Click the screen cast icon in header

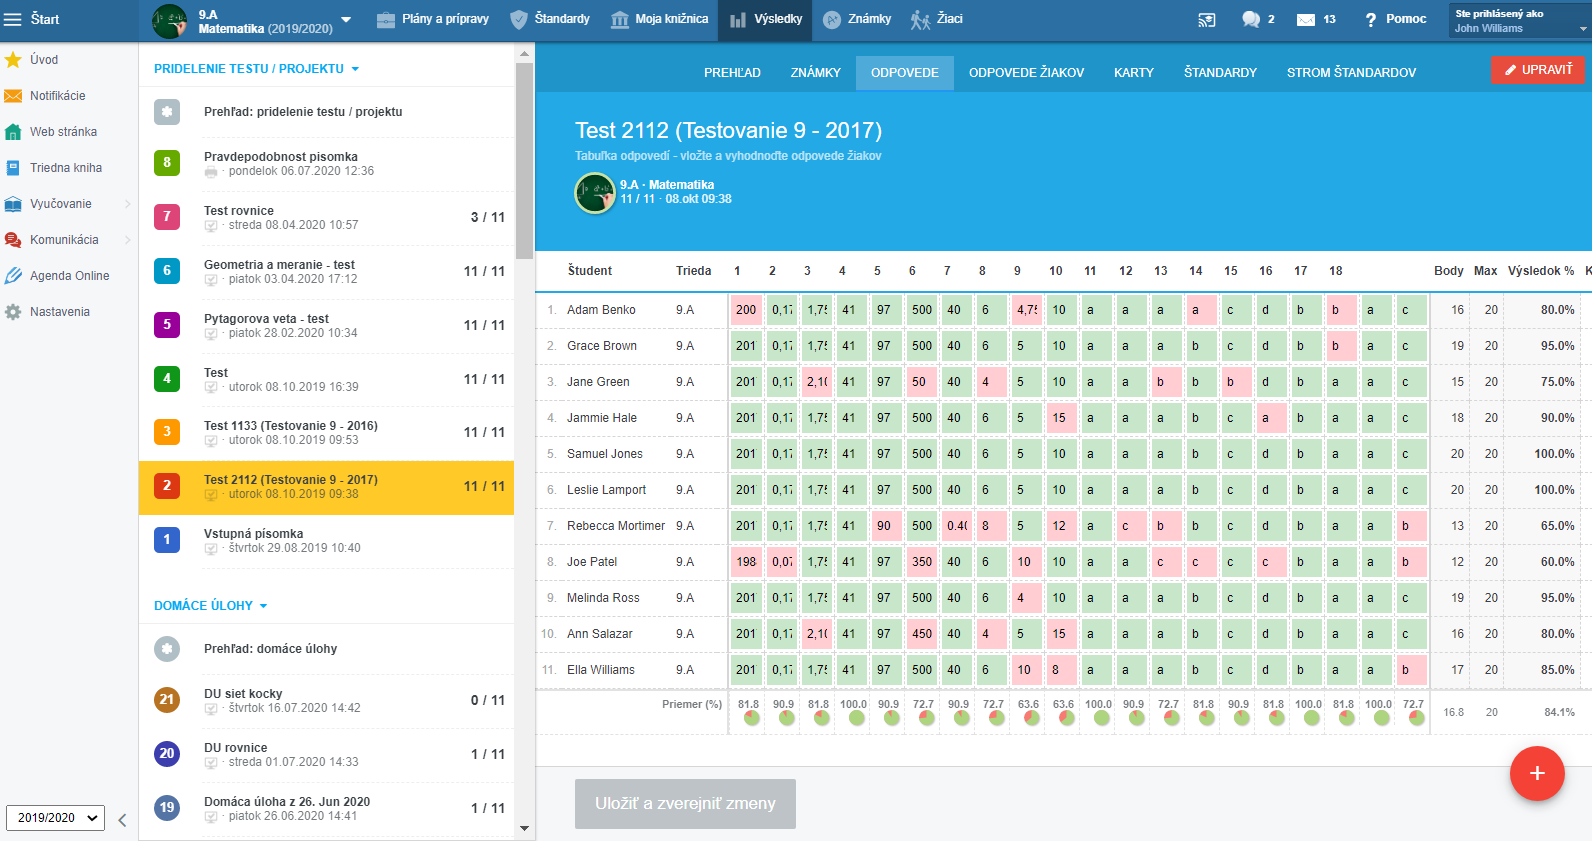tap(1207, 19)
